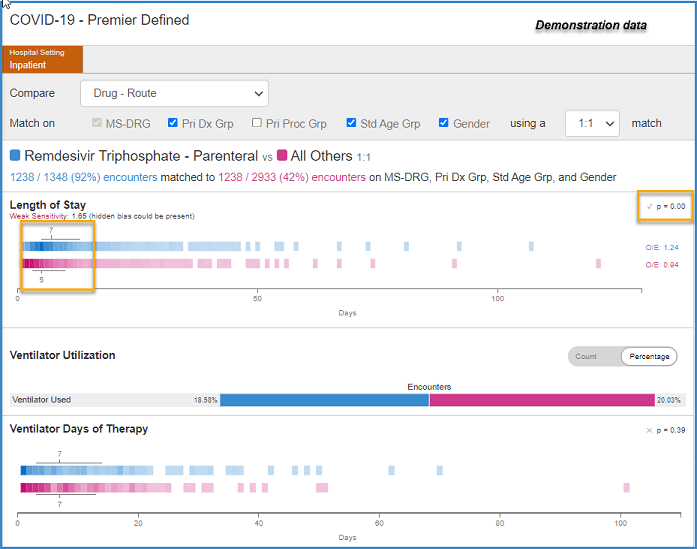The width and height of the screenshot is (697, 549).
Task: Switch Ventilator Utilization to Count
Action: 586,357
